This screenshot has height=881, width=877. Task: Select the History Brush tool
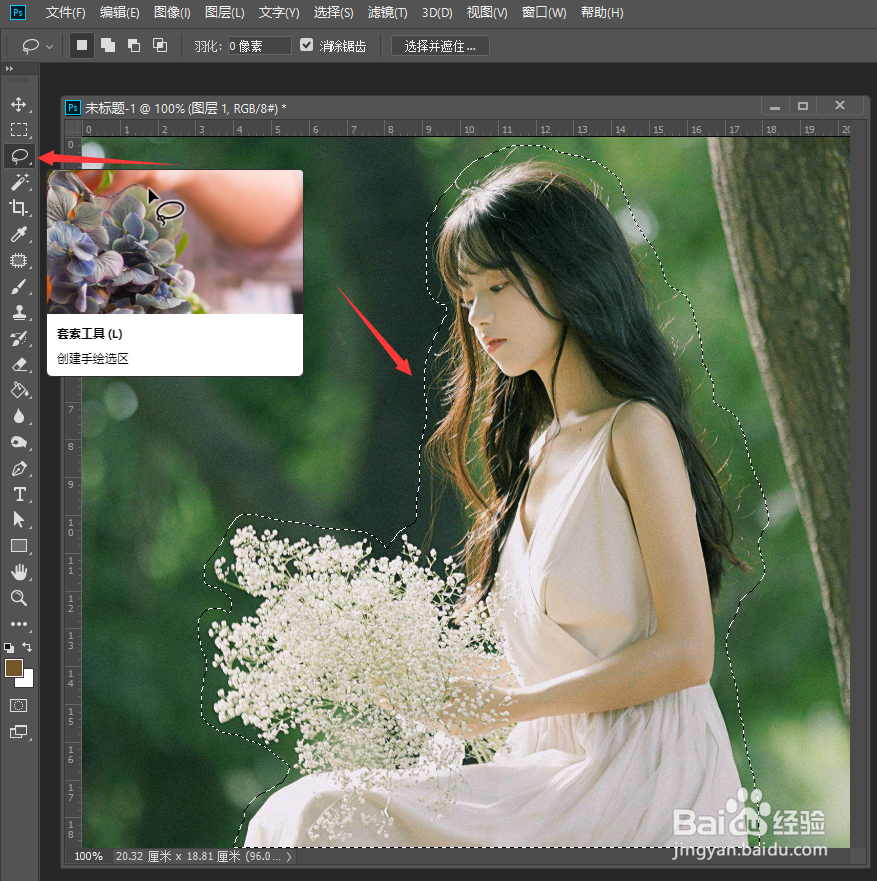[x=19, y=339]
